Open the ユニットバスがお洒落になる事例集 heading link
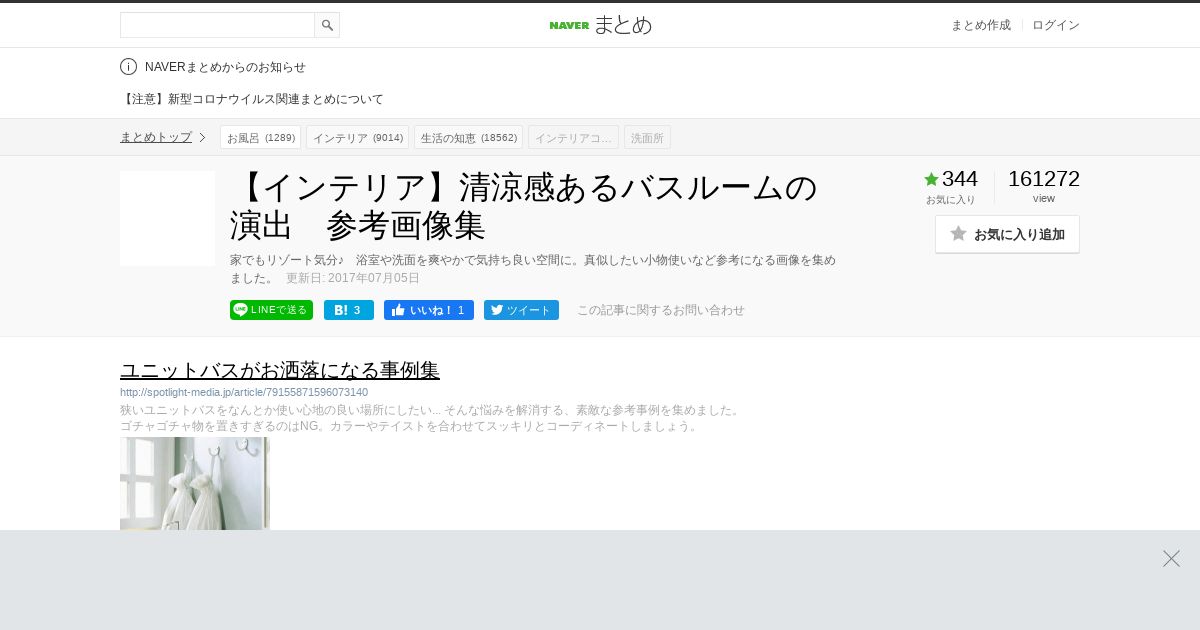This screenshot has height=630, width=1200. pyautogui.click(x=280, y=370)
